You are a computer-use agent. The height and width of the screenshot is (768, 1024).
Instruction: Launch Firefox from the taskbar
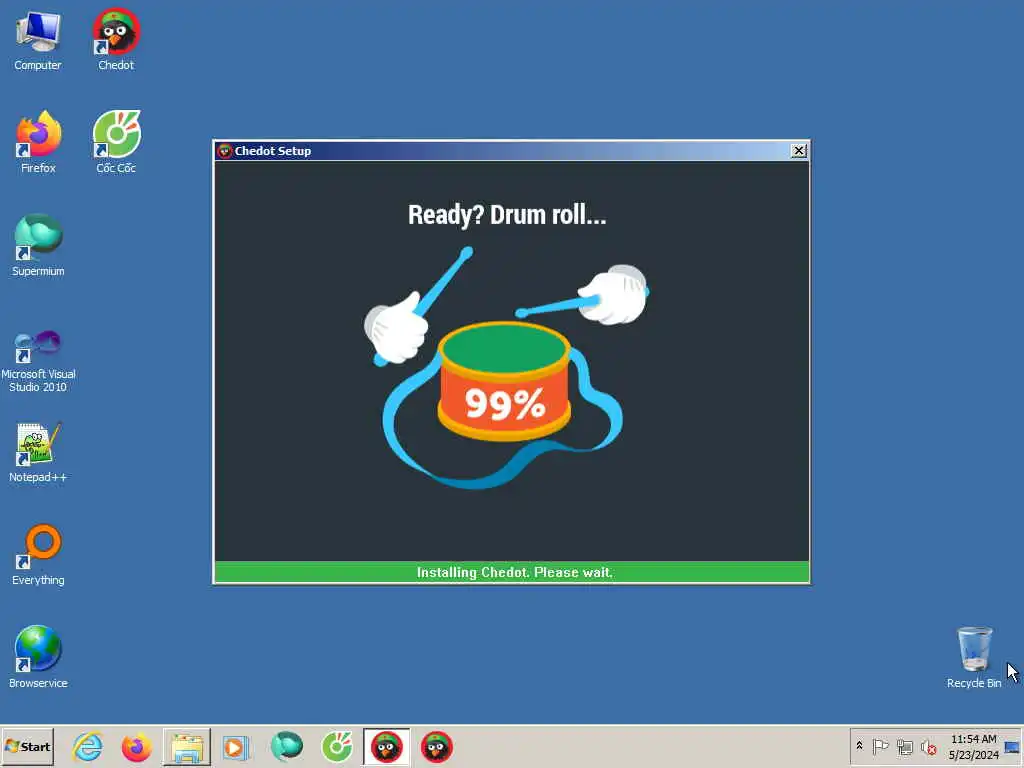click(136, 747)
